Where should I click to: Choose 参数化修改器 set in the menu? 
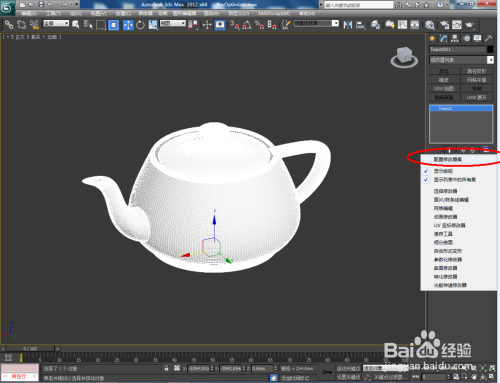[x=459, y=260]
